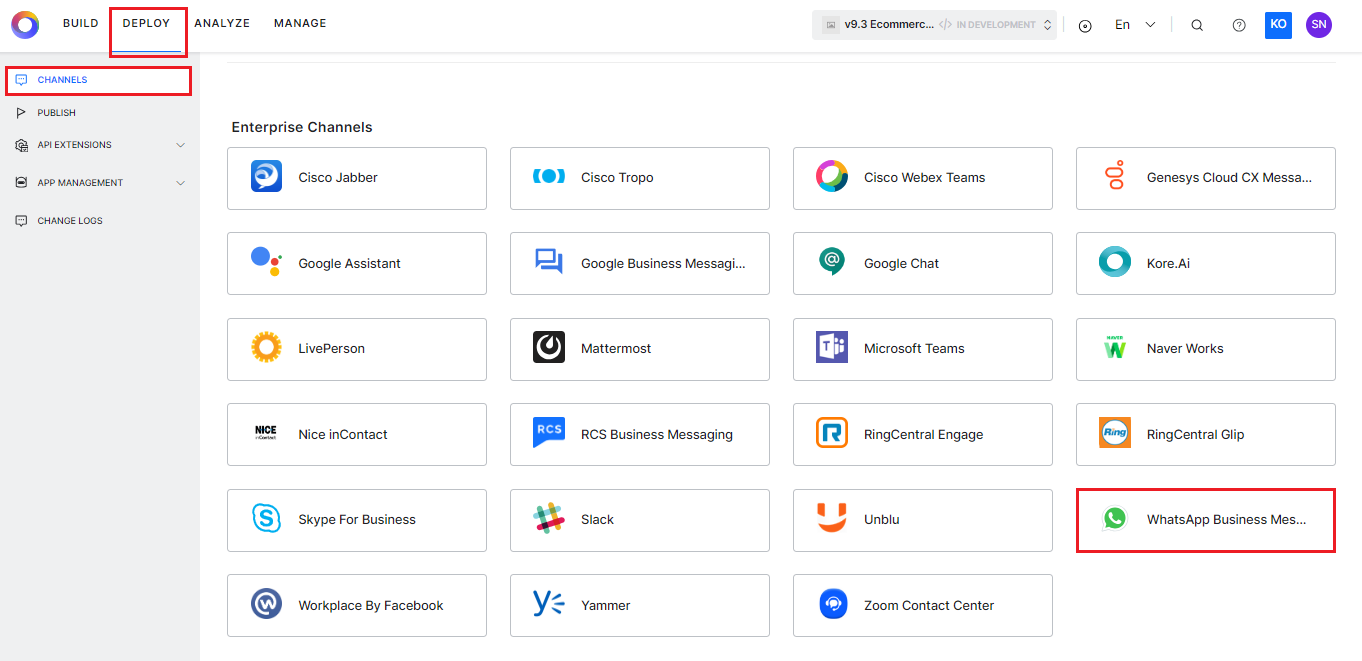Switch to the BUILD tab
Viewport: 1362px width, 661px height.
click(x=80, y=22)
